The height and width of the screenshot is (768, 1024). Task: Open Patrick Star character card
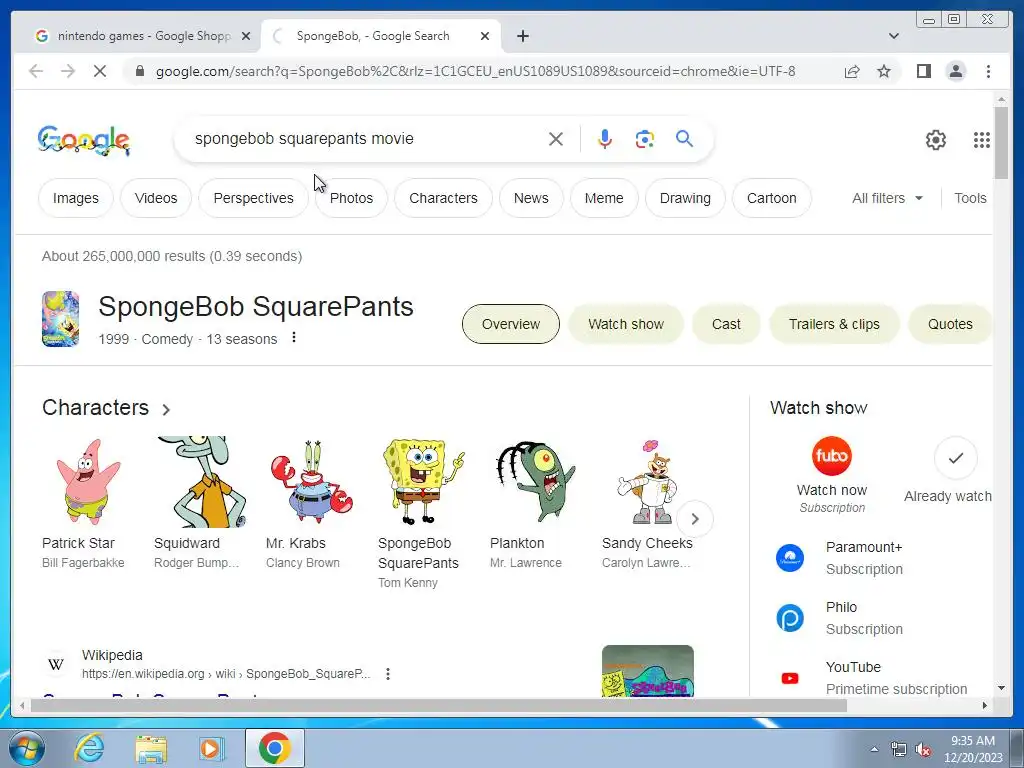[x=88, y=503]
